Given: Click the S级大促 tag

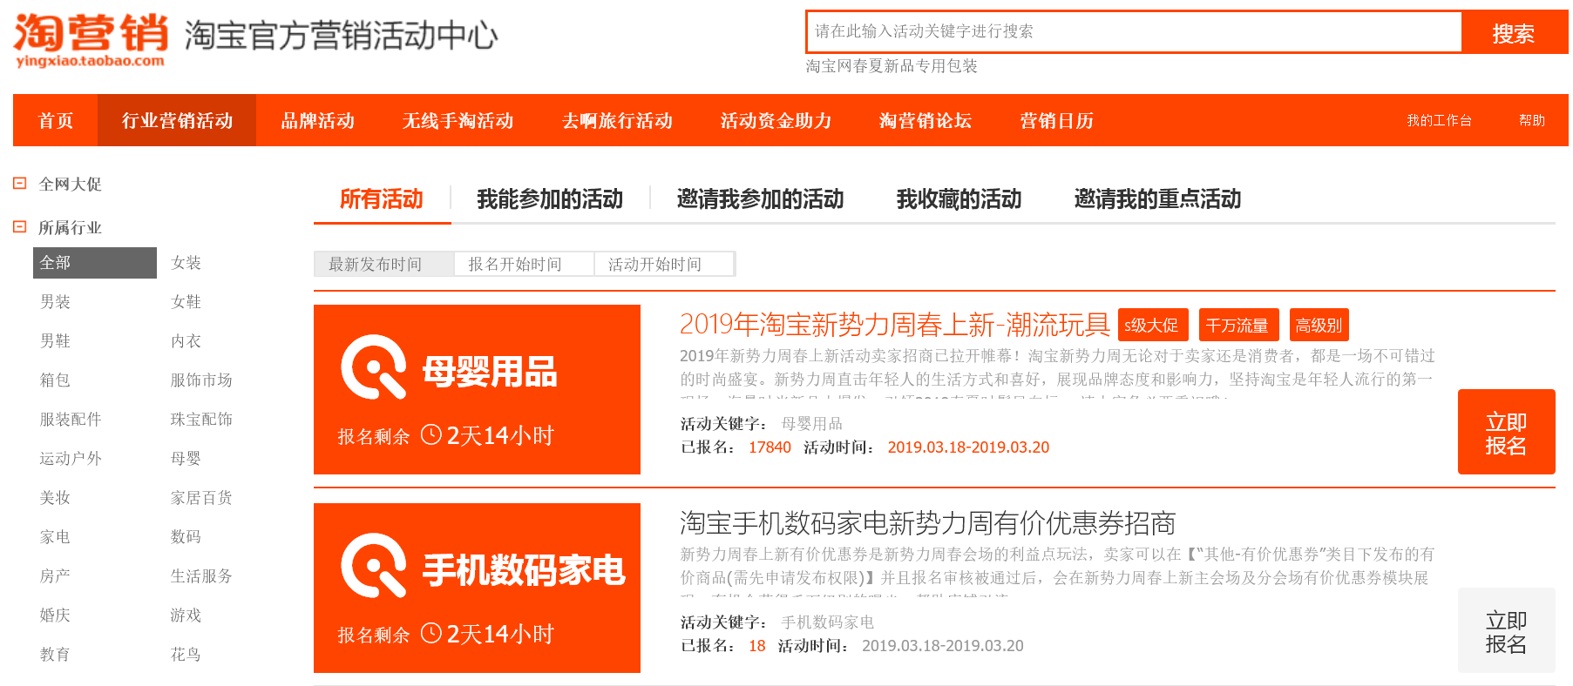Looking at the screenshot, I should pyautogui.click(x=1153, y=325).
